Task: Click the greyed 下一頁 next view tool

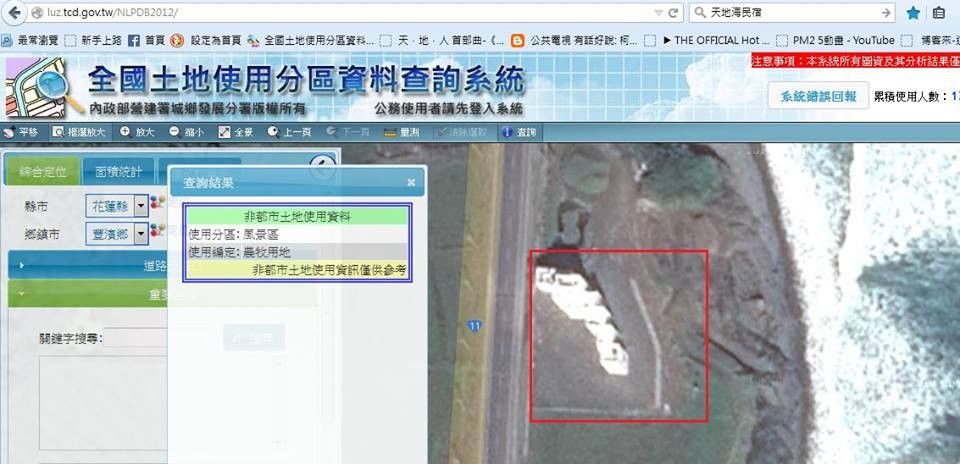Action: coord(348,132)
